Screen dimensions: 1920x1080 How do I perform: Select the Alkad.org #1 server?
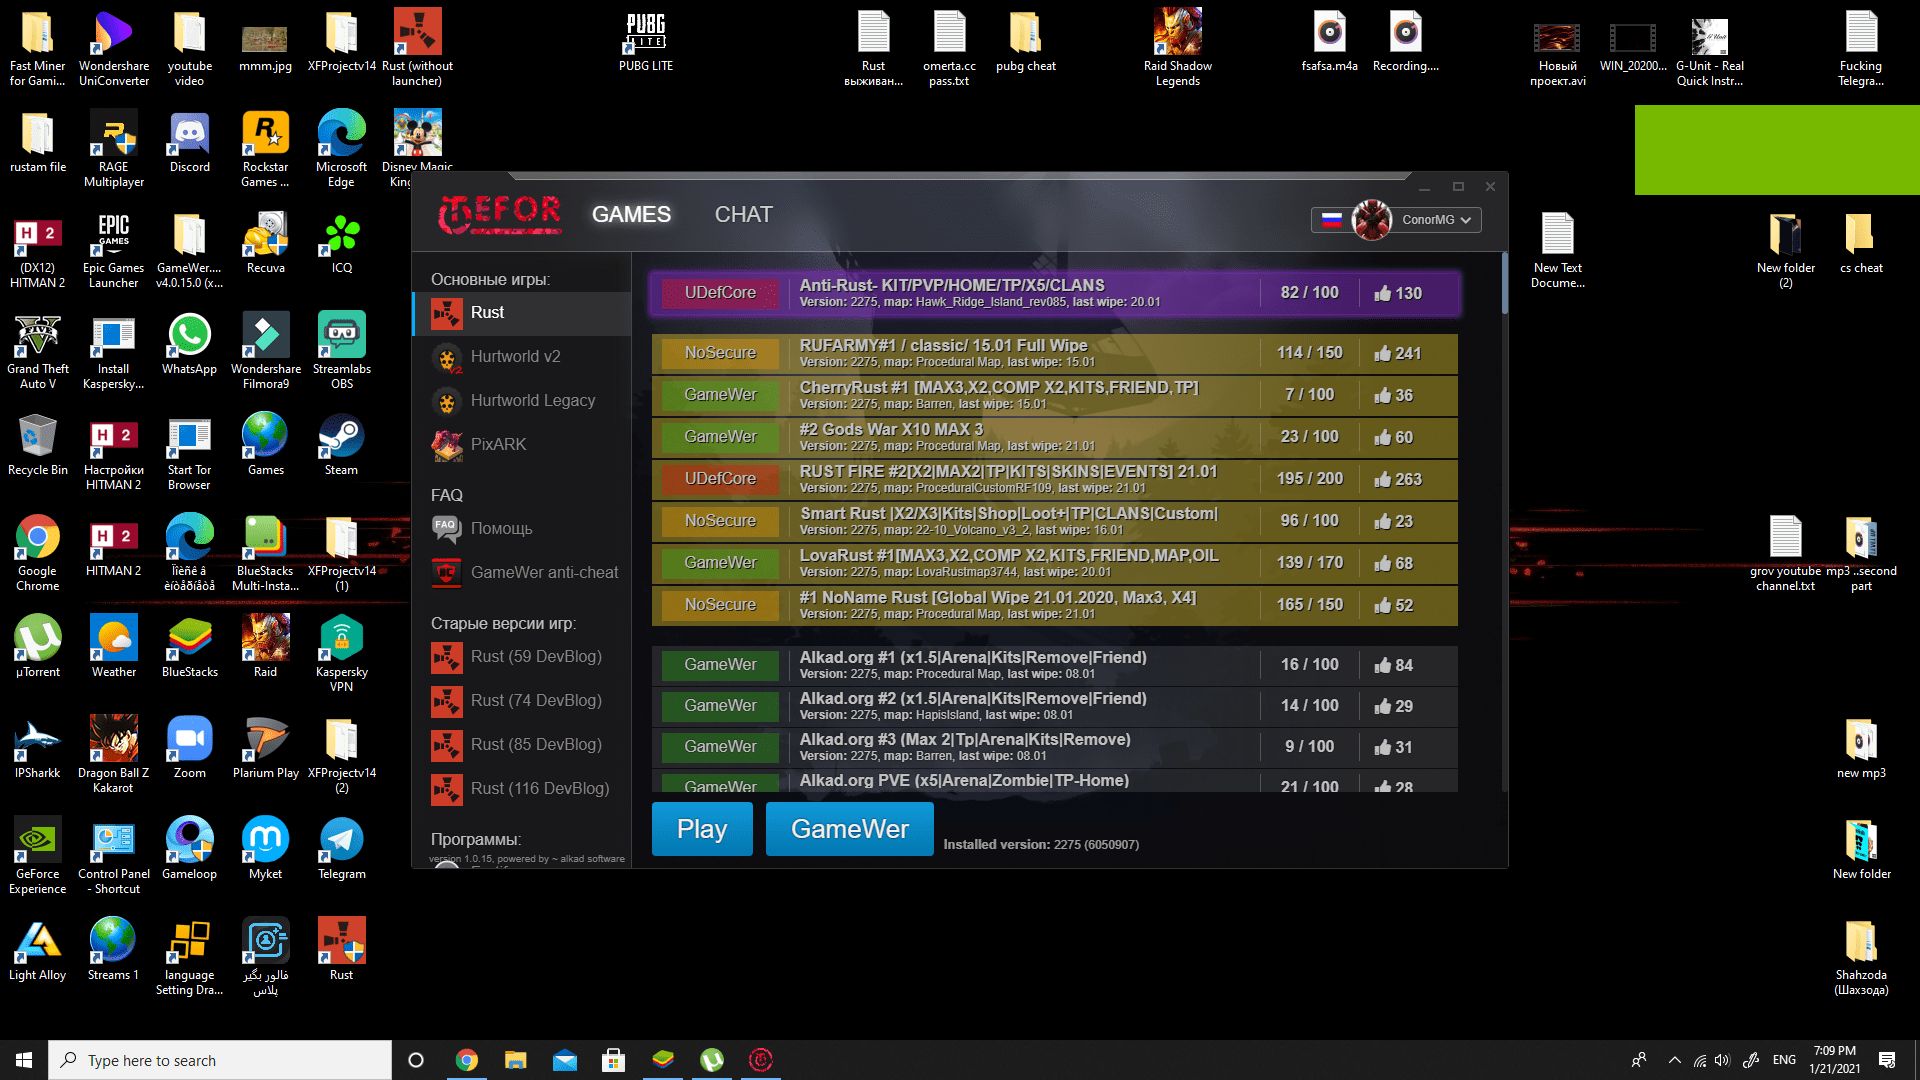(x=1055, y=665)
